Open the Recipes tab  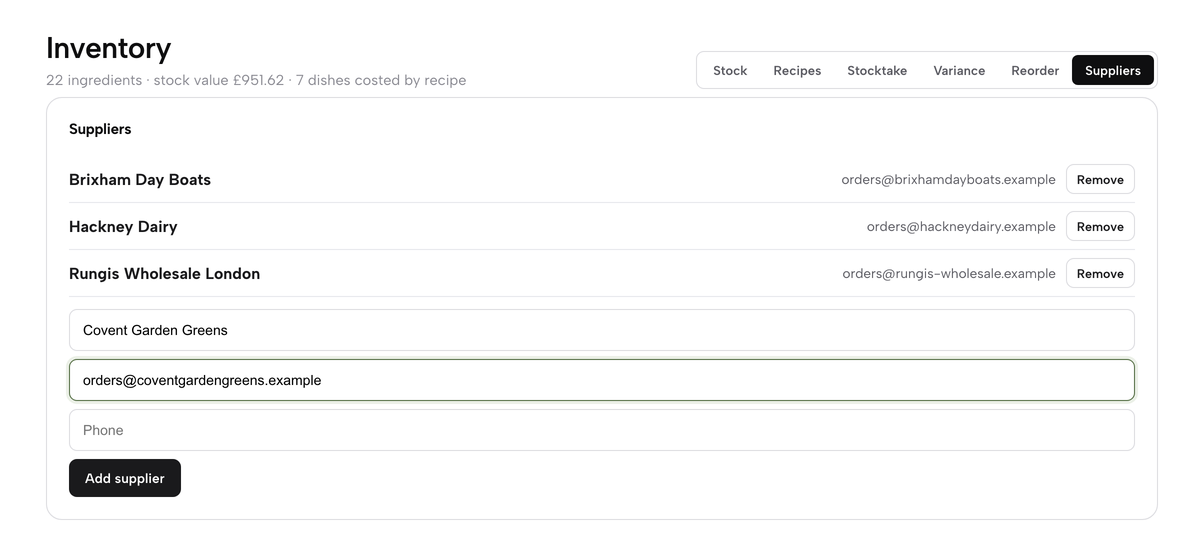[797, 70]
